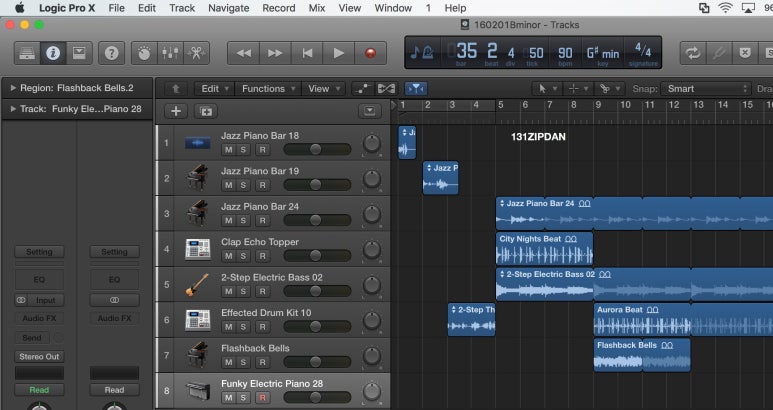Mute the Jazz Piano Bar 18 track

pyautogui.click(x=228, y=150)
